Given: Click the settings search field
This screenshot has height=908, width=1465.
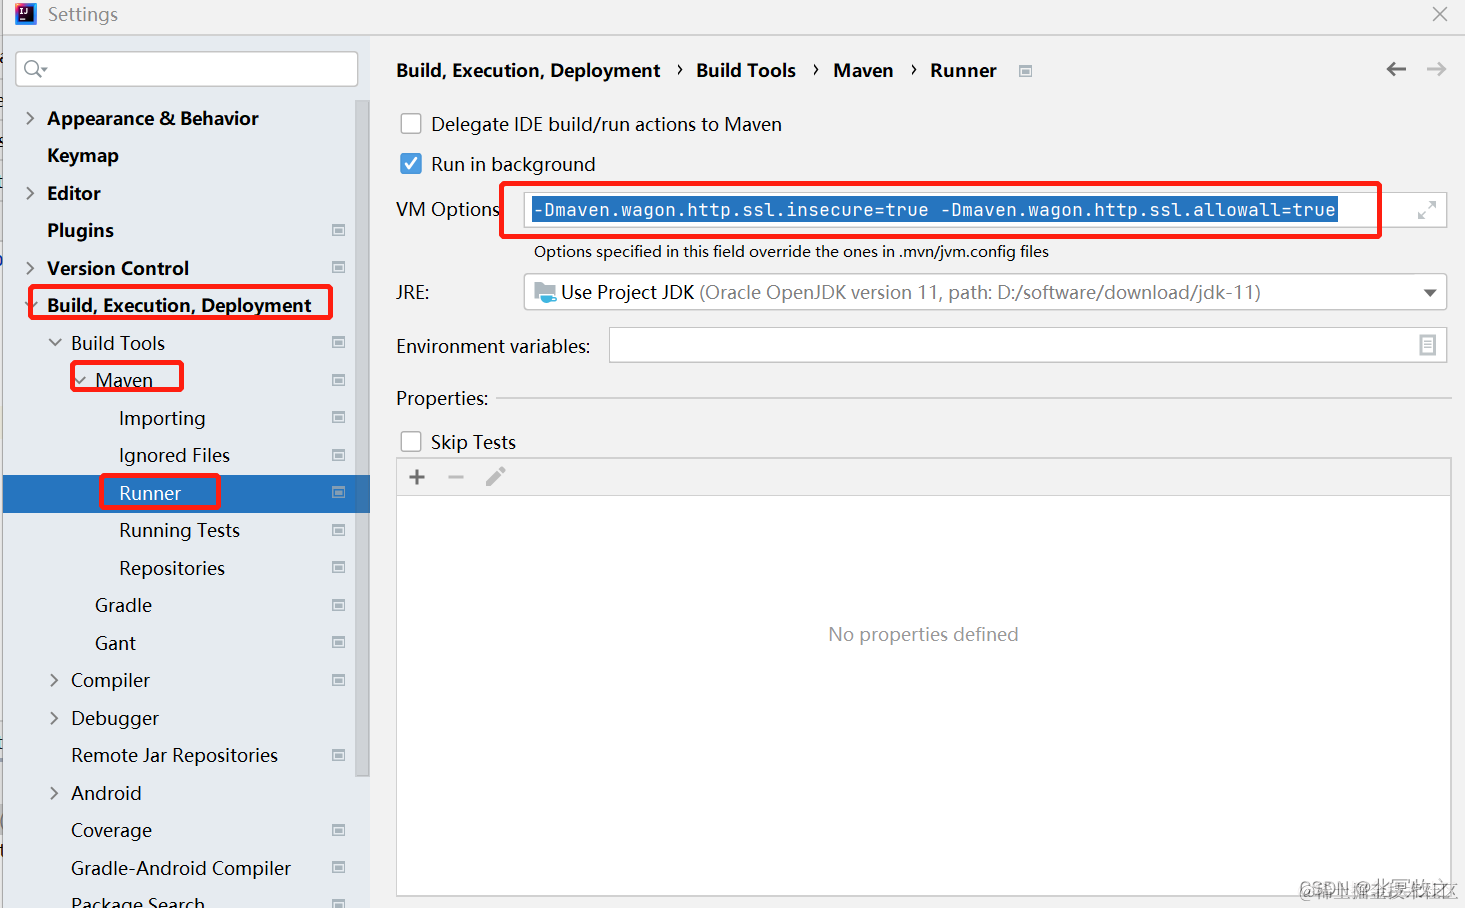Looking at the screenshot, I should [187, 69].
